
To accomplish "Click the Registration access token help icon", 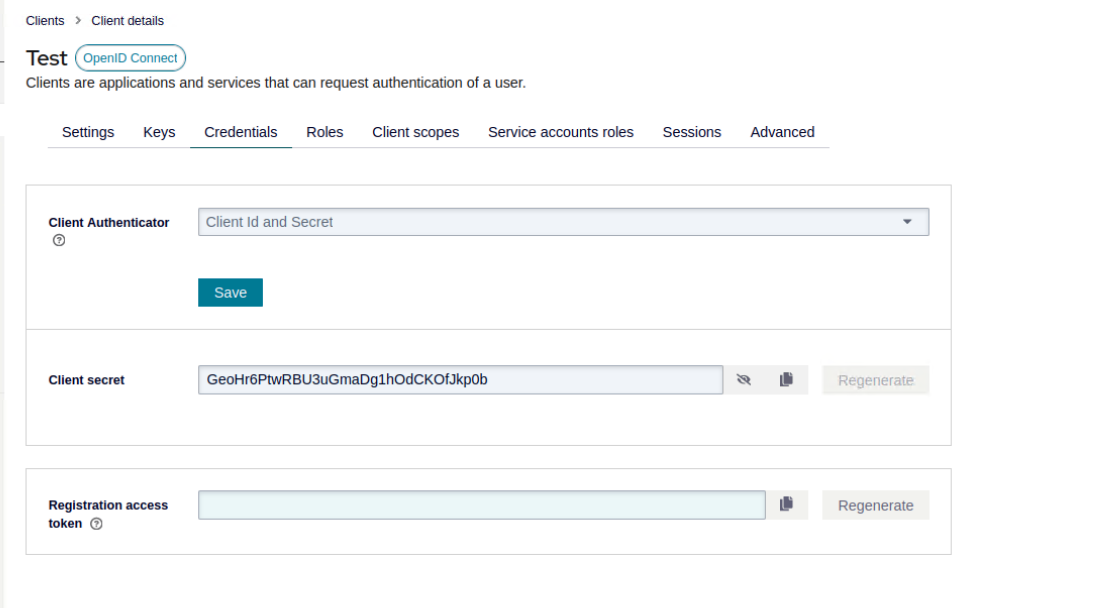I will point(96,523).
